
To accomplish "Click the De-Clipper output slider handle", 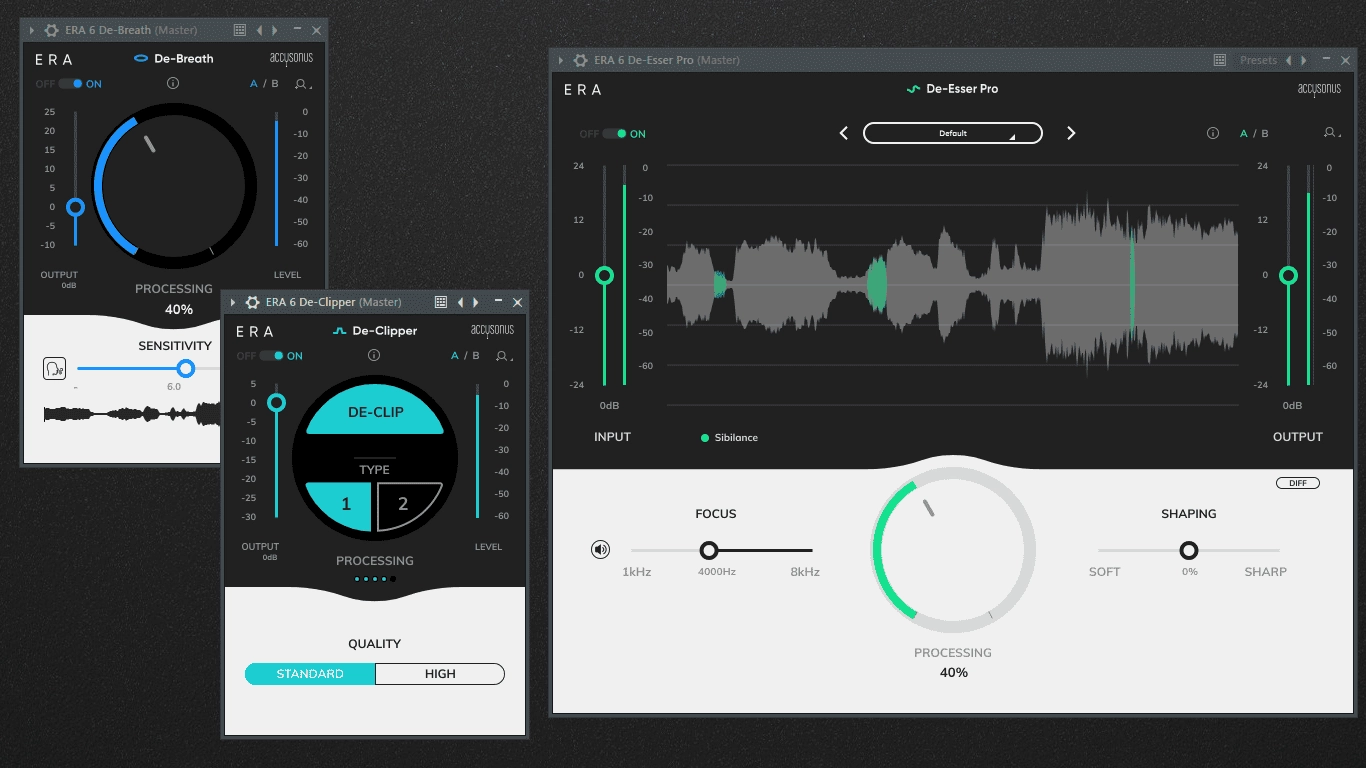I will pyautogui.click(x=276, y=402).
